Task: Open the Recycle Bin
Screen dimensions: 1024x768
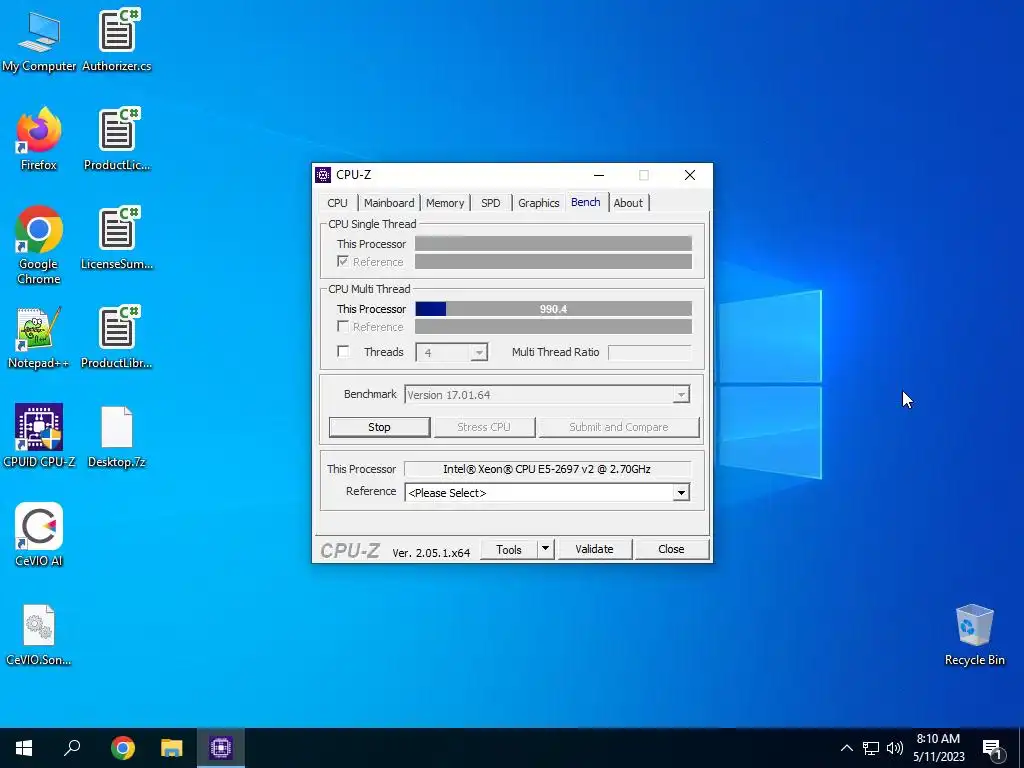Action: pyautogui.click(x=974, y=635)
